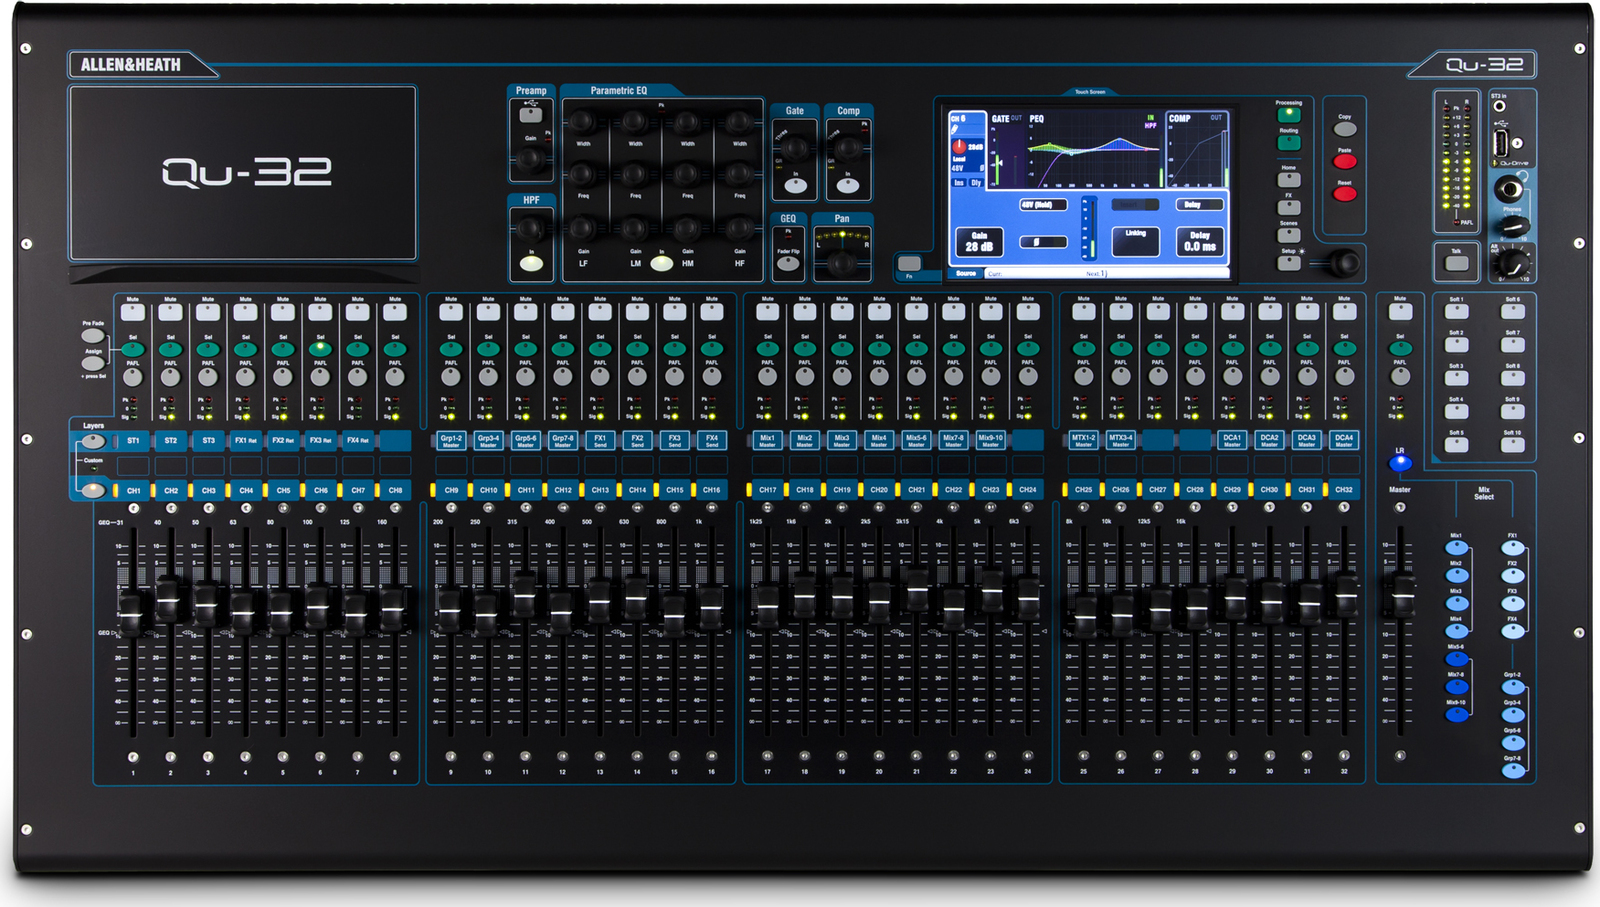Screen dimensions: 1600x907
Task: Click the Soft 1 key
Action: (x=1457, y=311)
